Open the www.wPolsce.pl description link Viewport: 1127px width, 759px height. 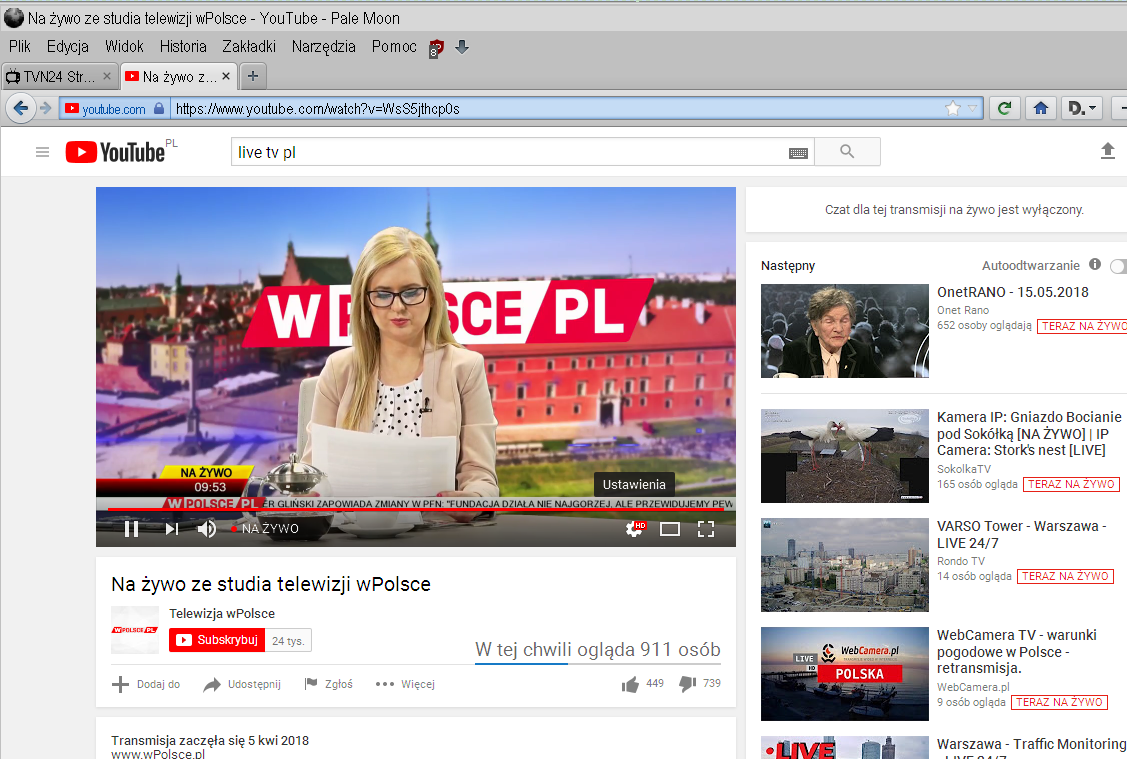point(158,753)
